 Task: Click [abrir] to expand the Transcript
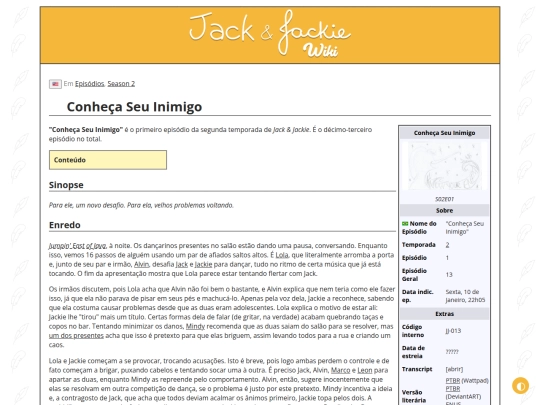pyautogui.click(x=454, y=369)
